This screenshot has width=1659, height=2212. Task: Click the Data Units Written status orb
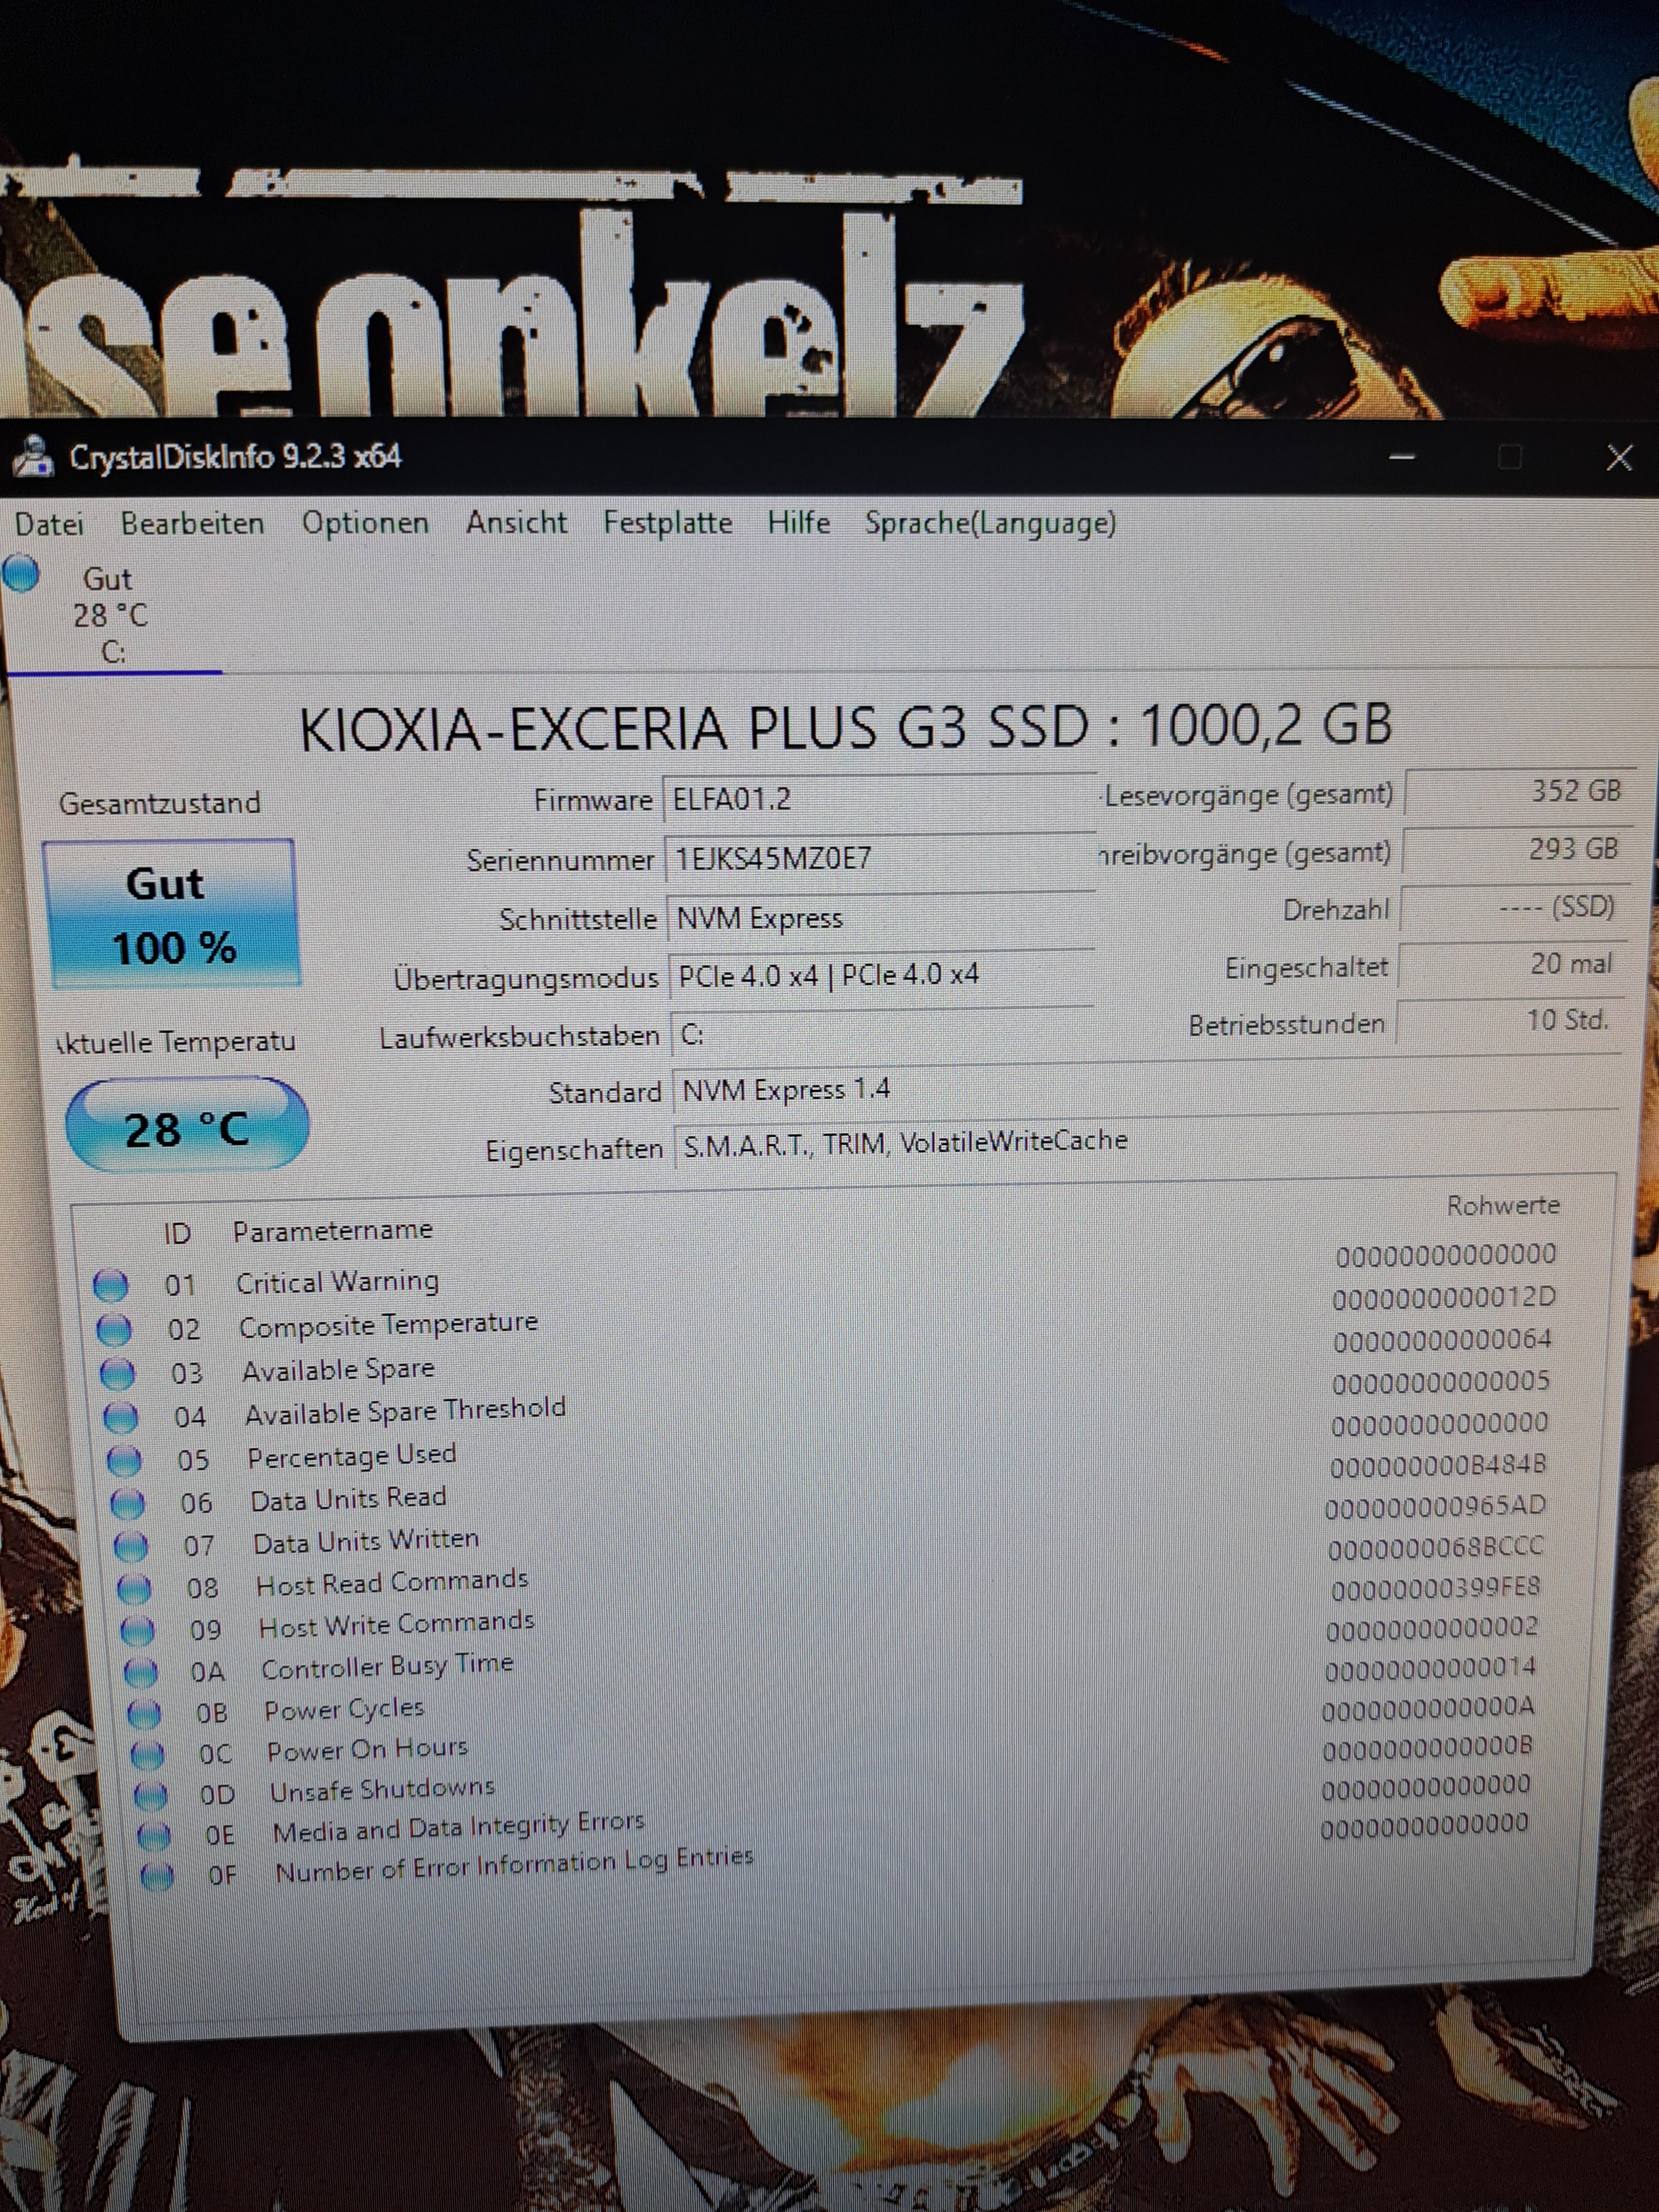131,1546
